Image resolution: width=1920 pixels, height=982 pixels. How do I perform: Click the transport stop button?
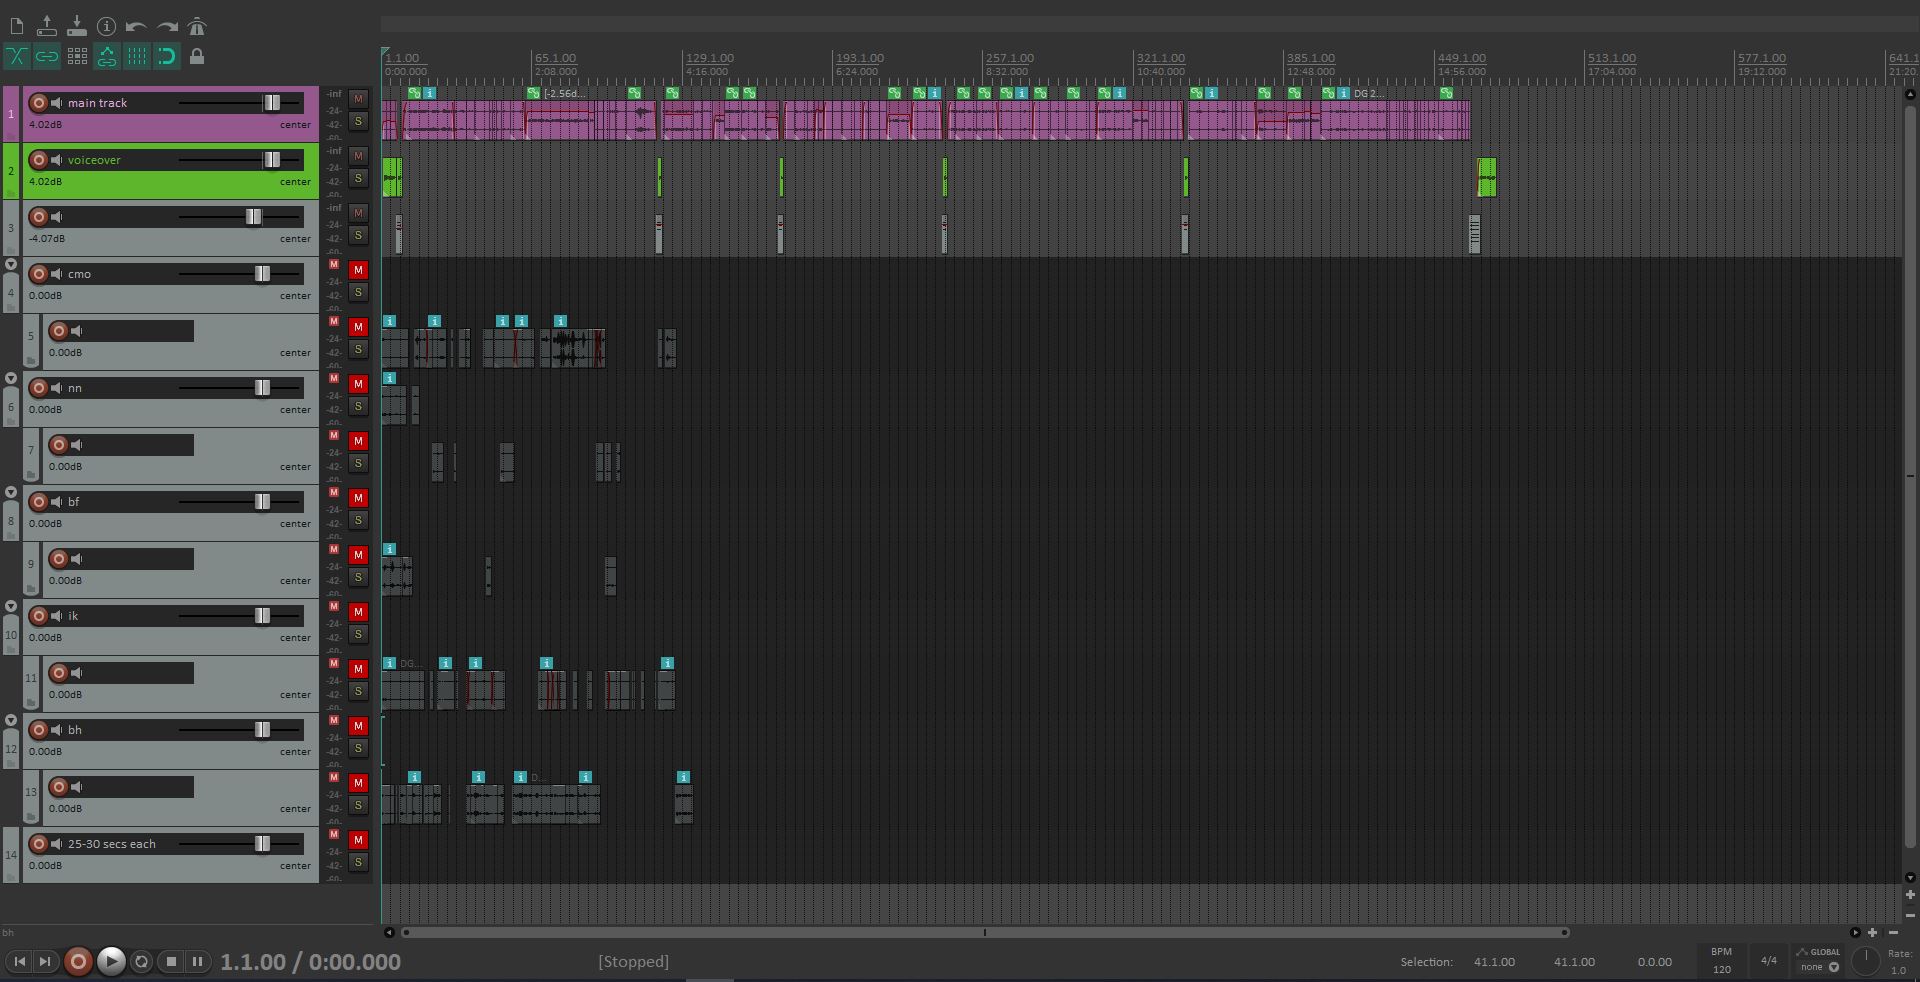point(171,962)
